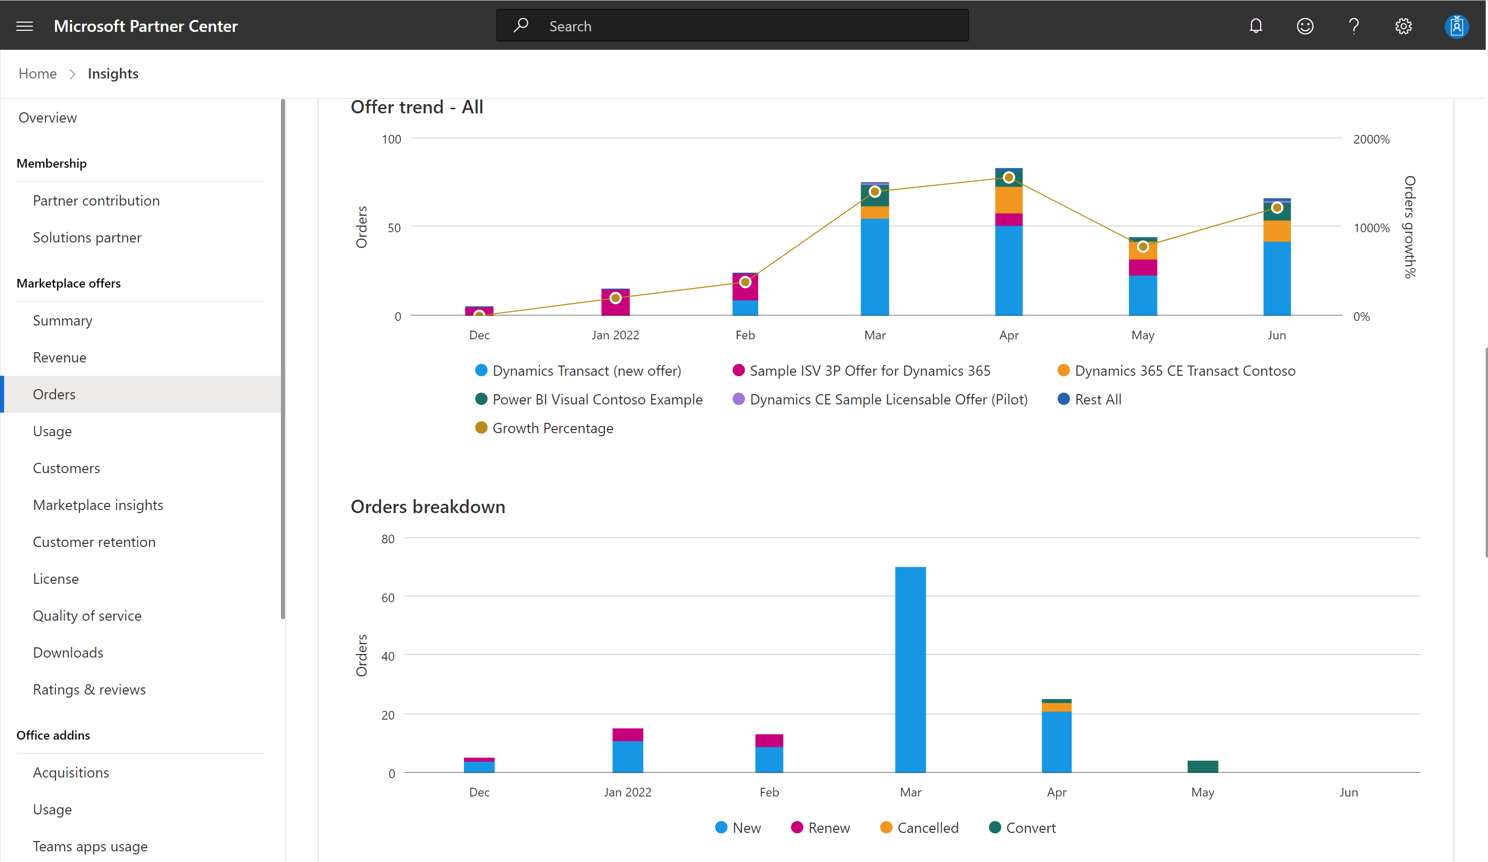Toggle Dynamics Transact (new offer) legend
1488x862 pixels.
coord(578,371)
